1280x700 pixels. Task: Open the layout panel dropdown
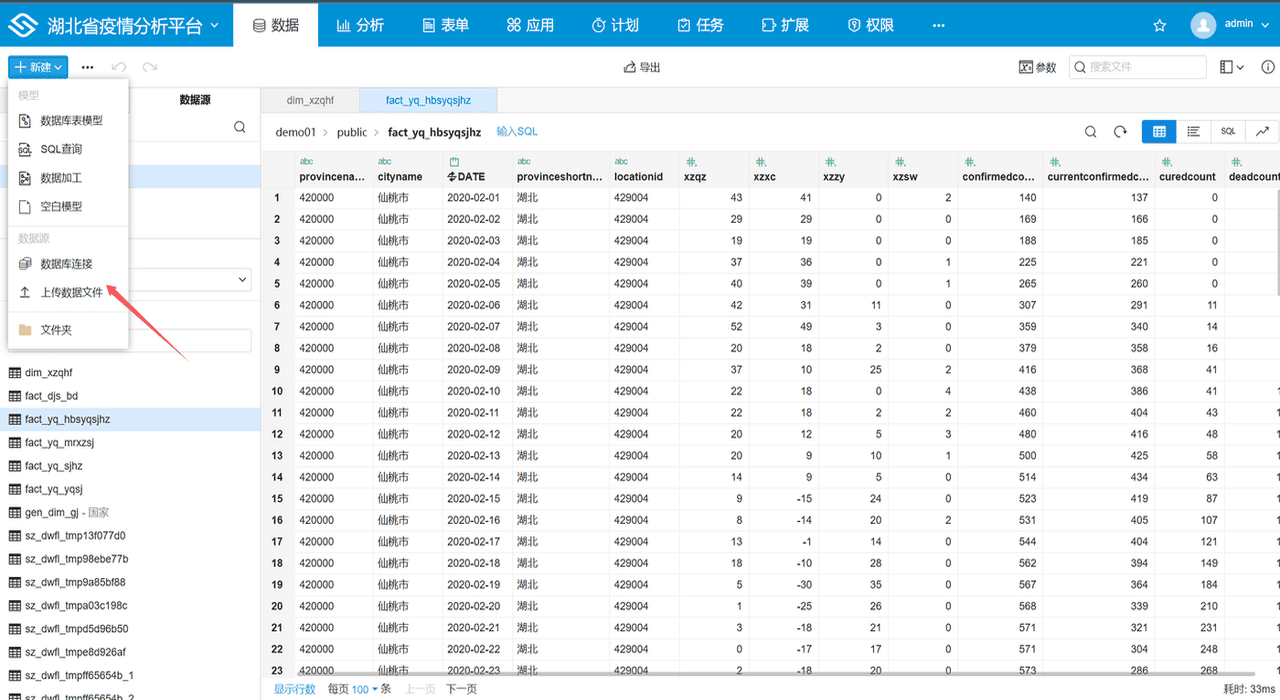click(x=1232, y=67)
